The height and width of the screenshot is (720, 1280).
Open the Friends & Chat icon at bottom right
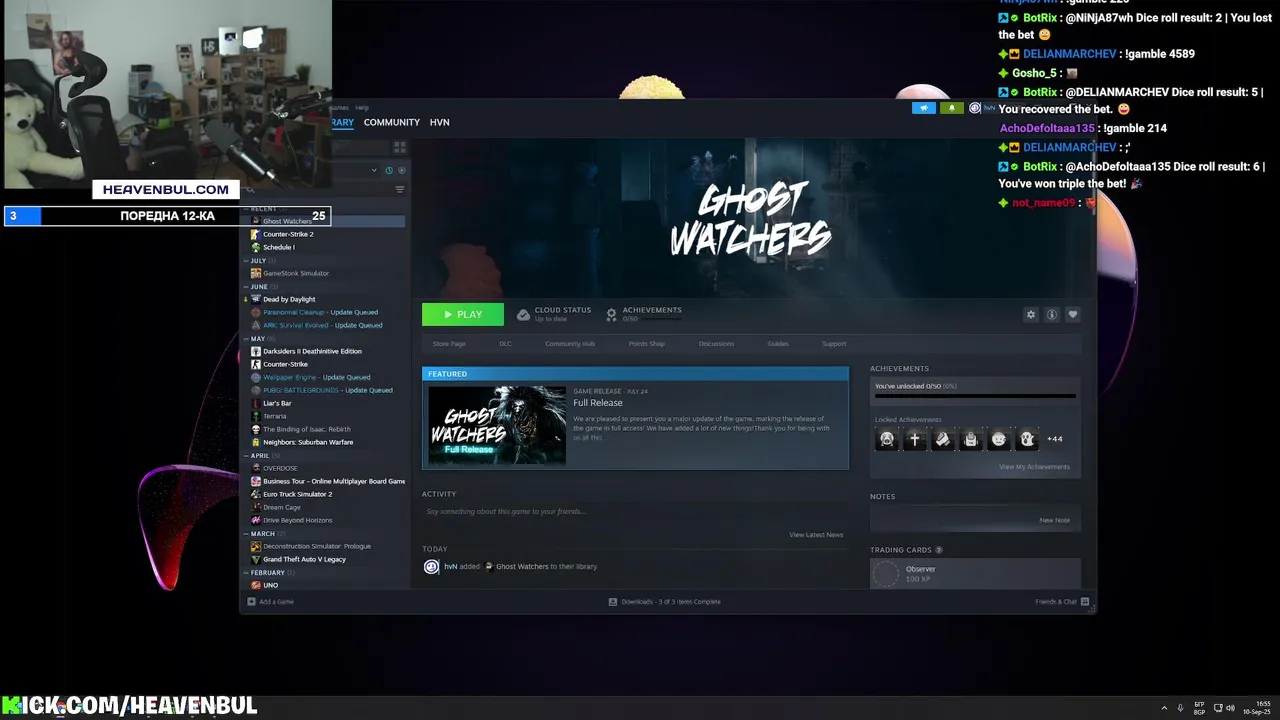point(1085,602)
